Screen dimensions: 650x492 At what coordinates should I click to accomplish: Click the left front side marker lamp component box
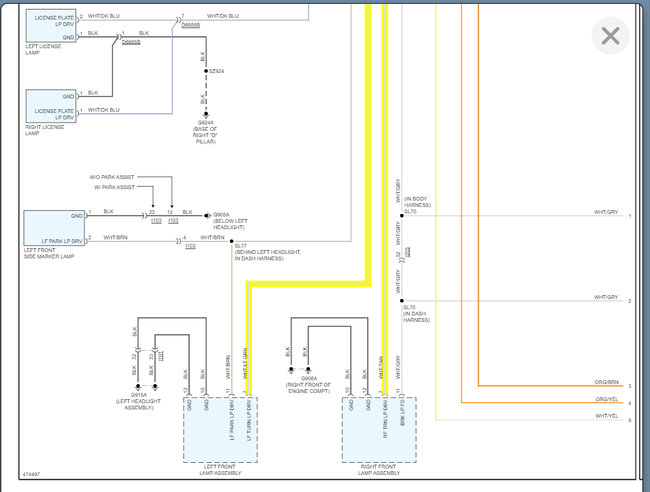[54, 228]
